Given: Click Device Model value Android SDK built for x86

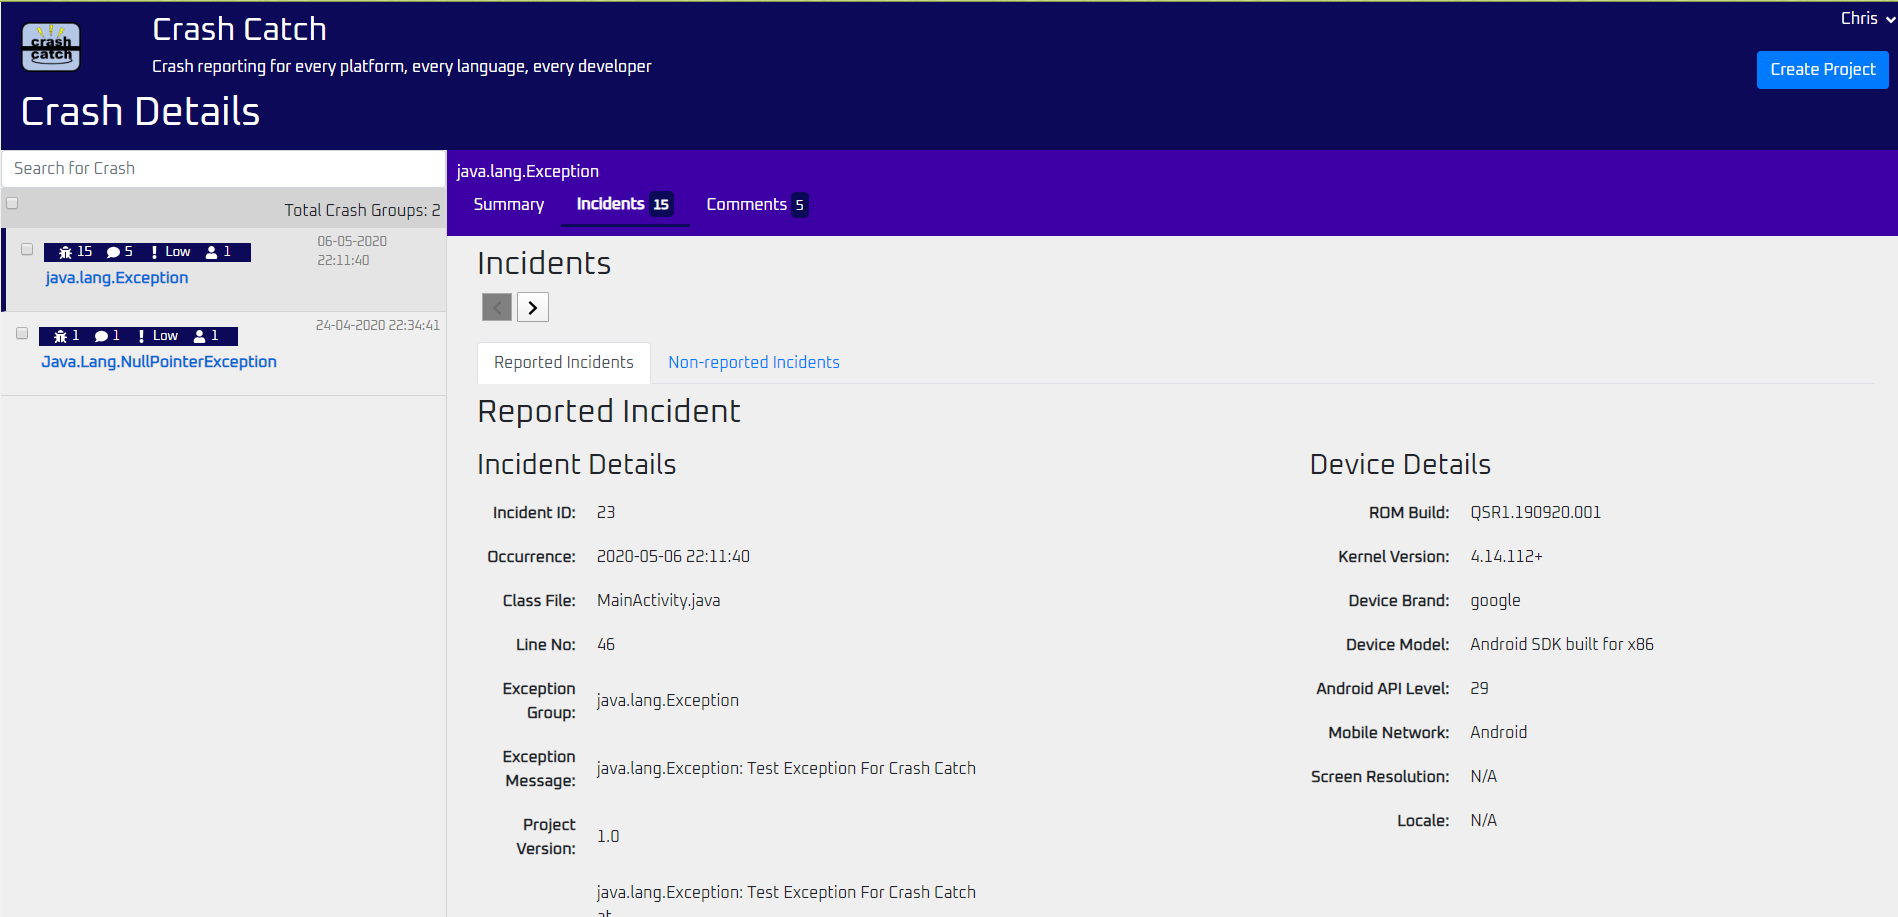Looking at the screenshot, I should 1561,644.
